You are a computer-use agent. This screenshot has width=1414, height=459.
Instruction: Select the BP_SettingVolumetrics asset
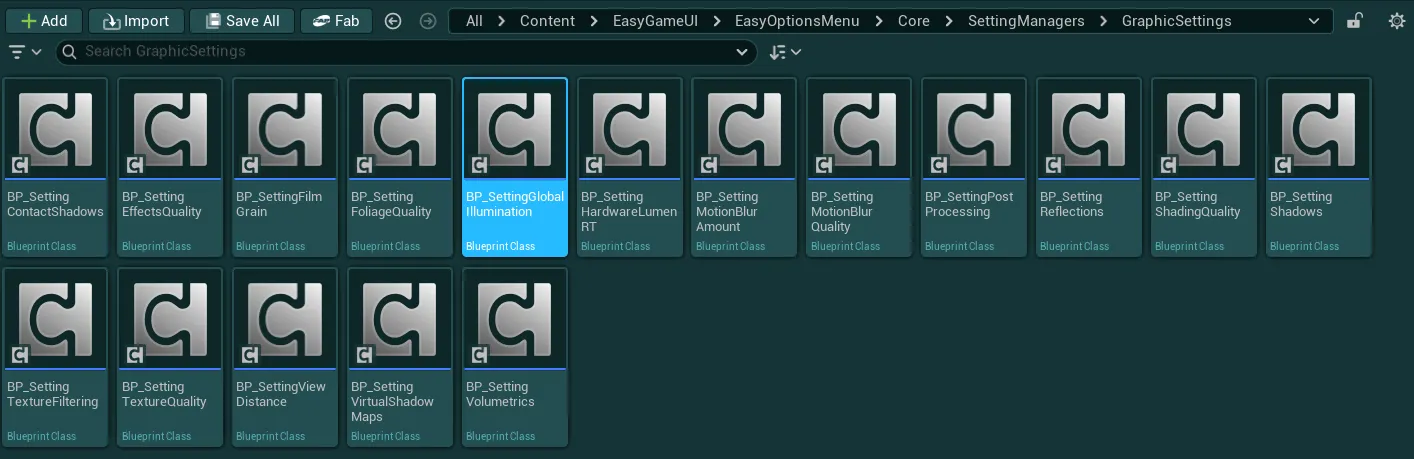515,357
